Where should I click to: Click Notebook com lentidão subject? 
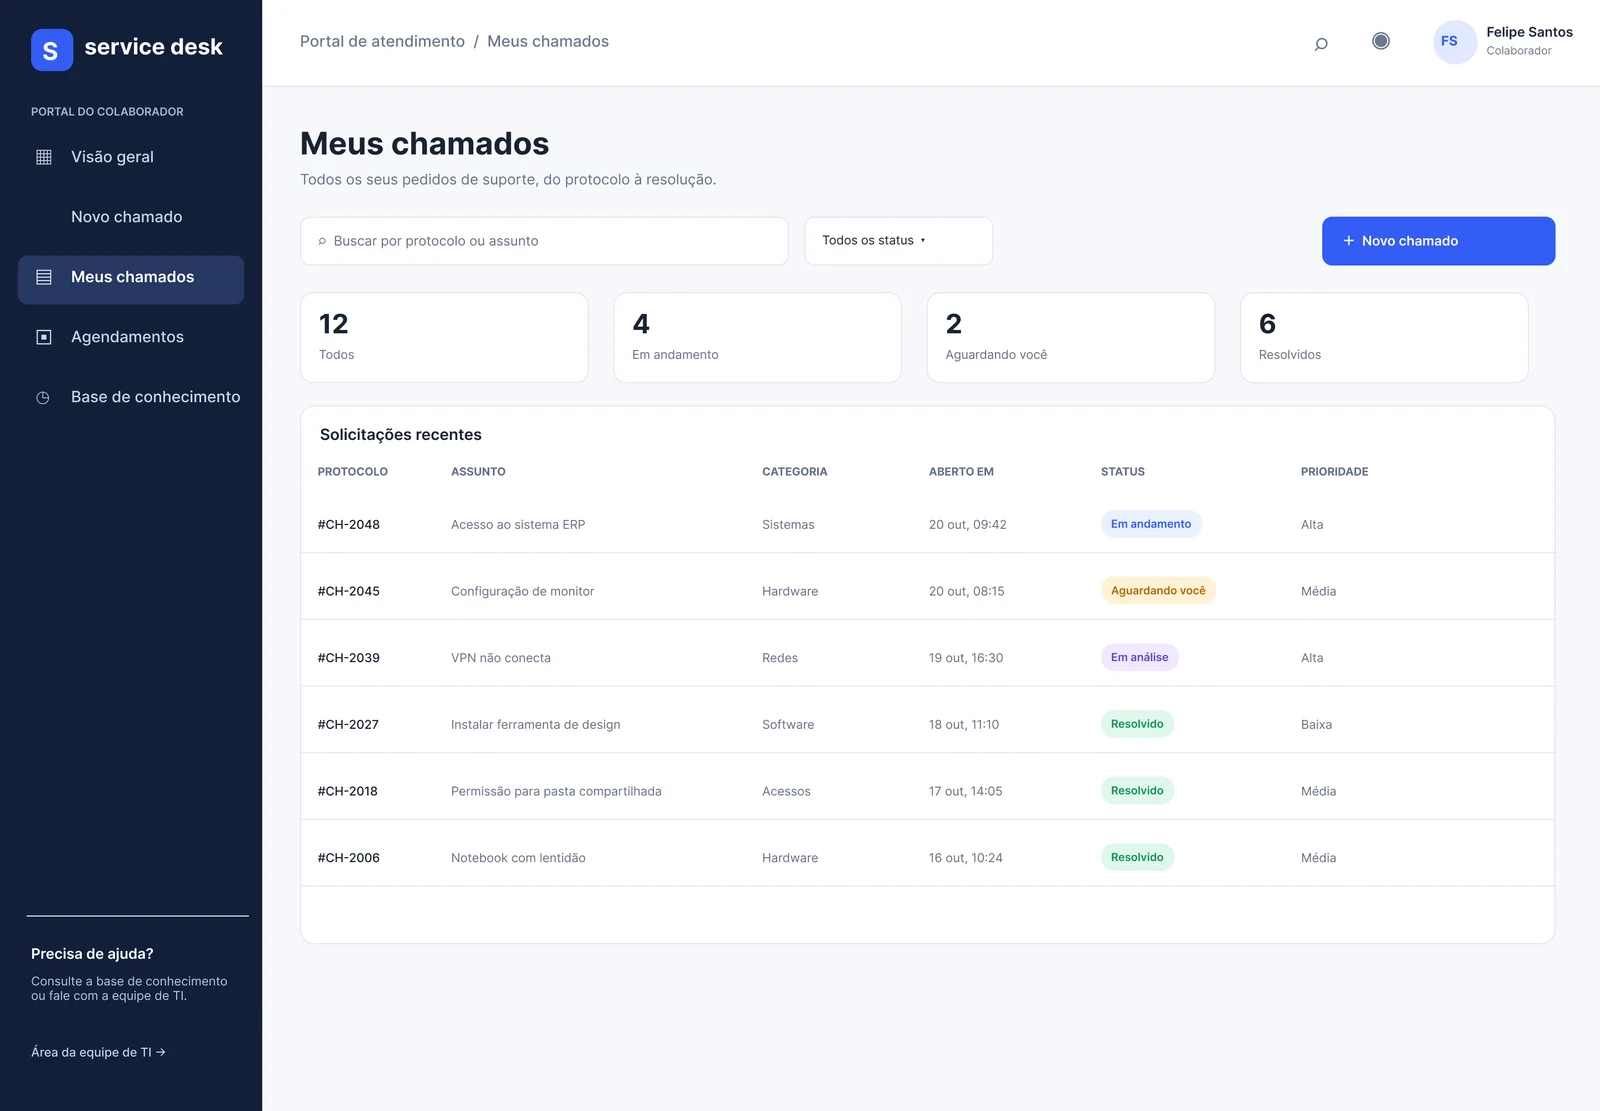pyautogui.click(x=518, y=858)
